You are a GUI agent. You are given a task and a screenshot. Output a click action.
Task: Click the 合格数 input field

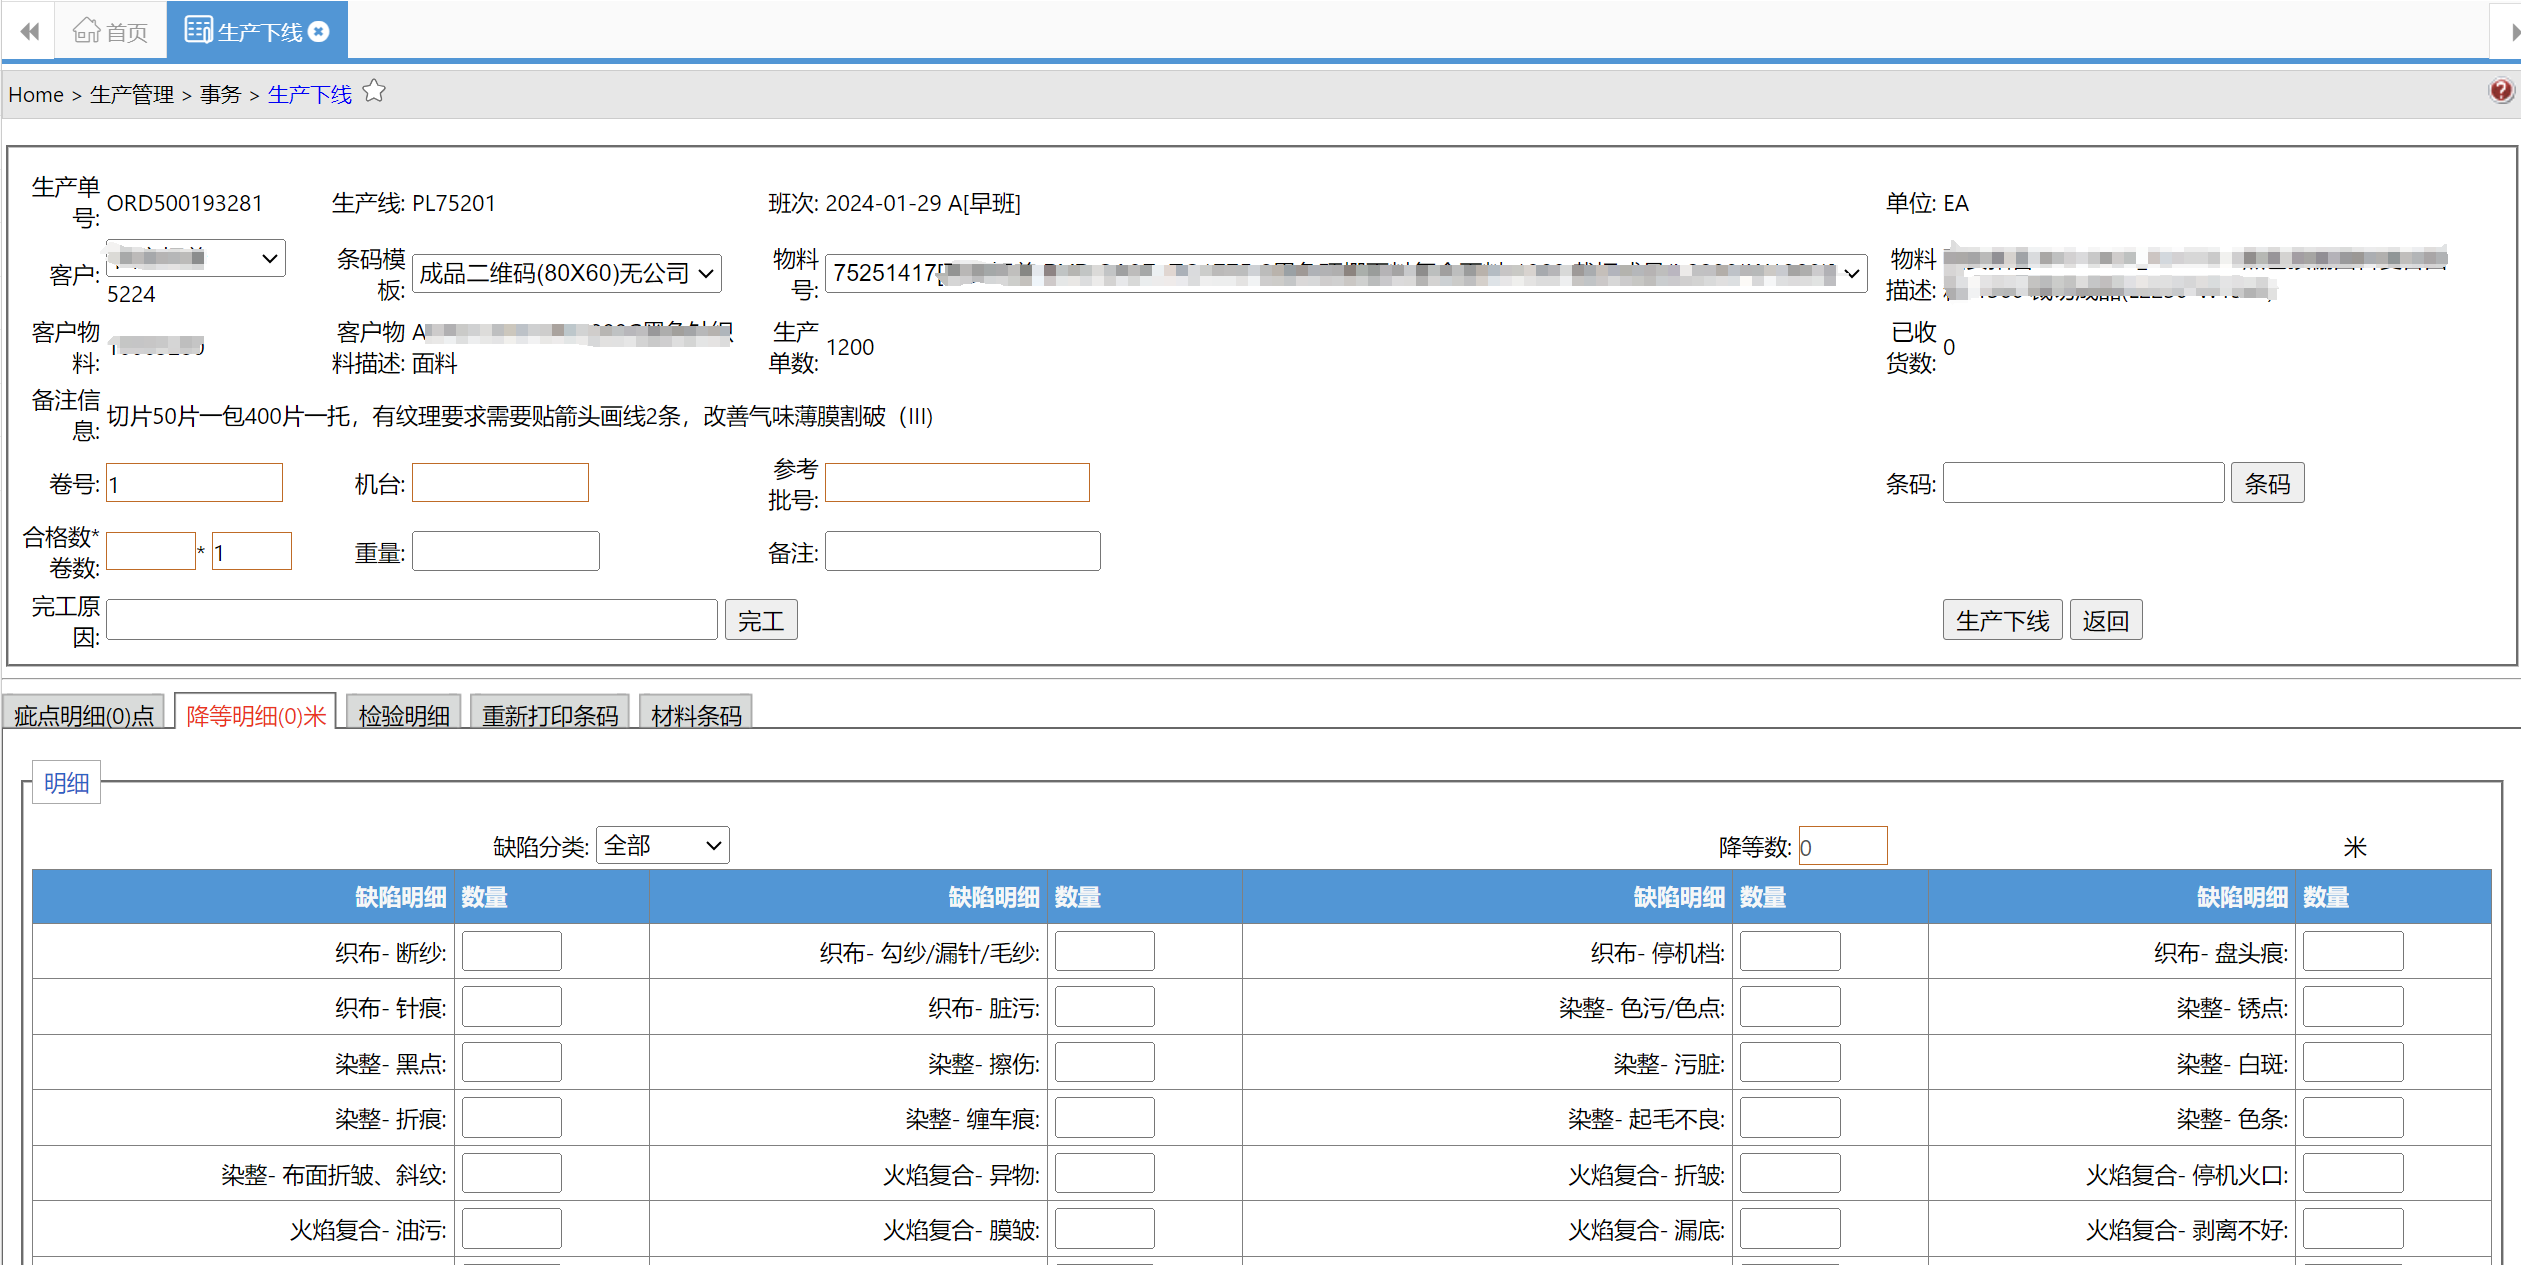[151, 551]
